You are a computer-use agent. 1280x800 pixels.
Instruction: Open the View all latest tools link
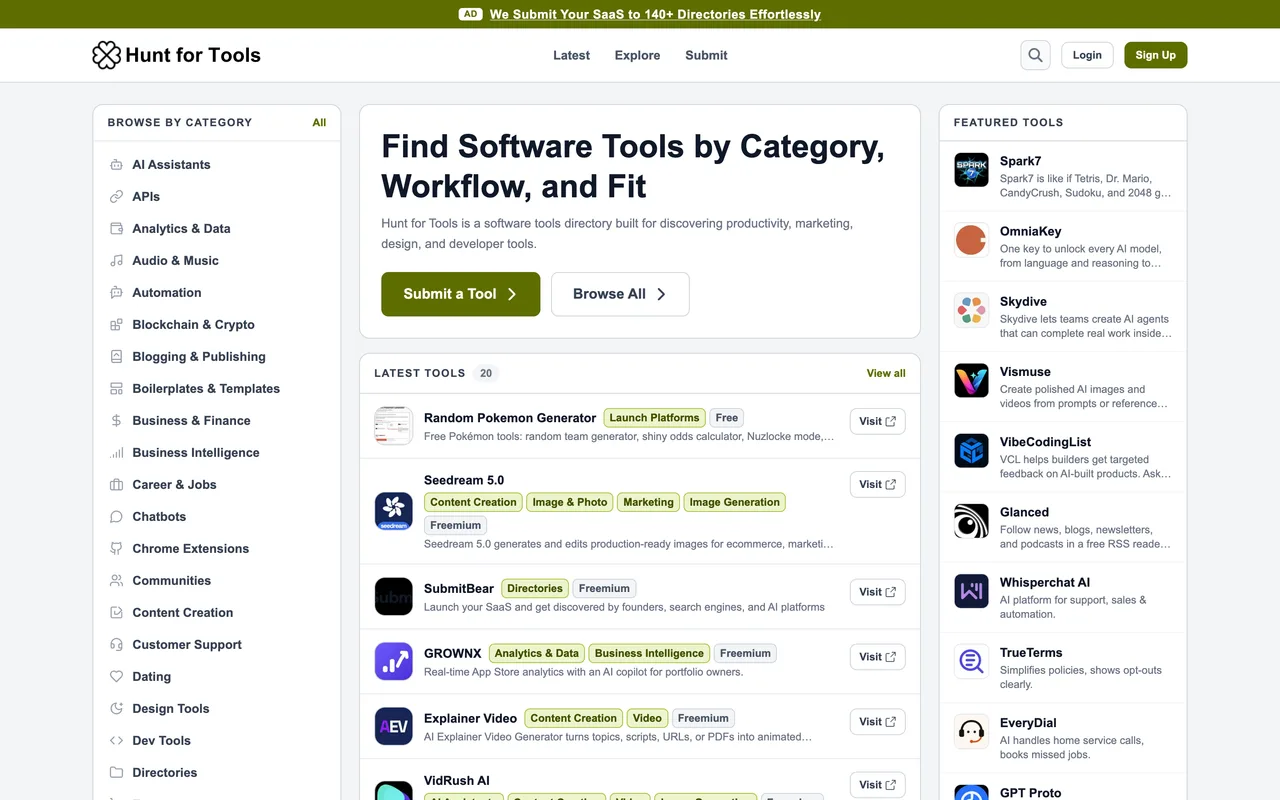[x=886, y=373]
